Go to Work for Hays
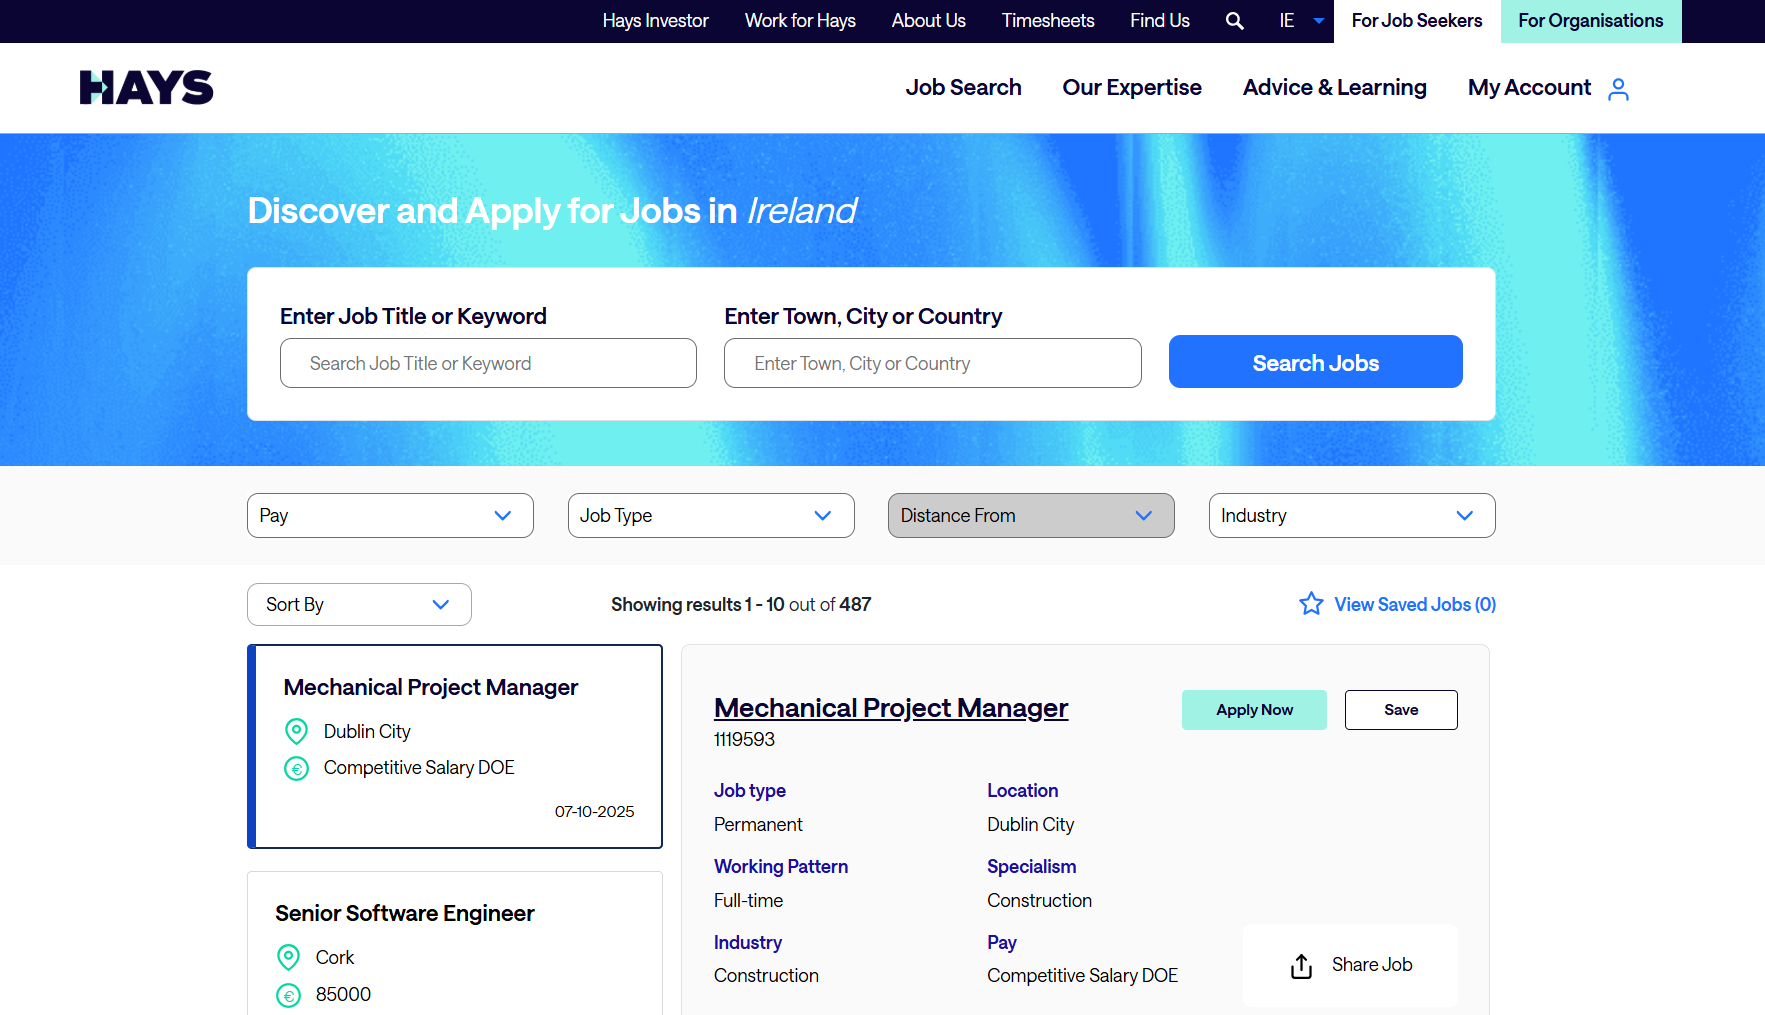 [800, 21]
